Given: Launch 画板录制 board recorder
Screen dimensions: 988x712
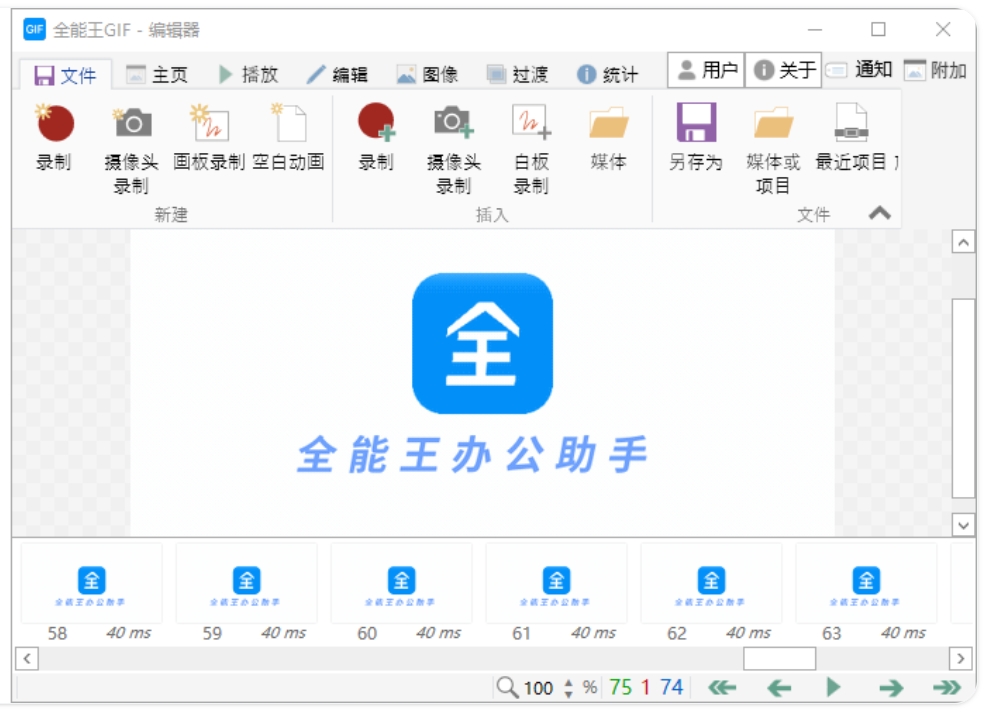Looking at the screenshot, I should [209, 137].
